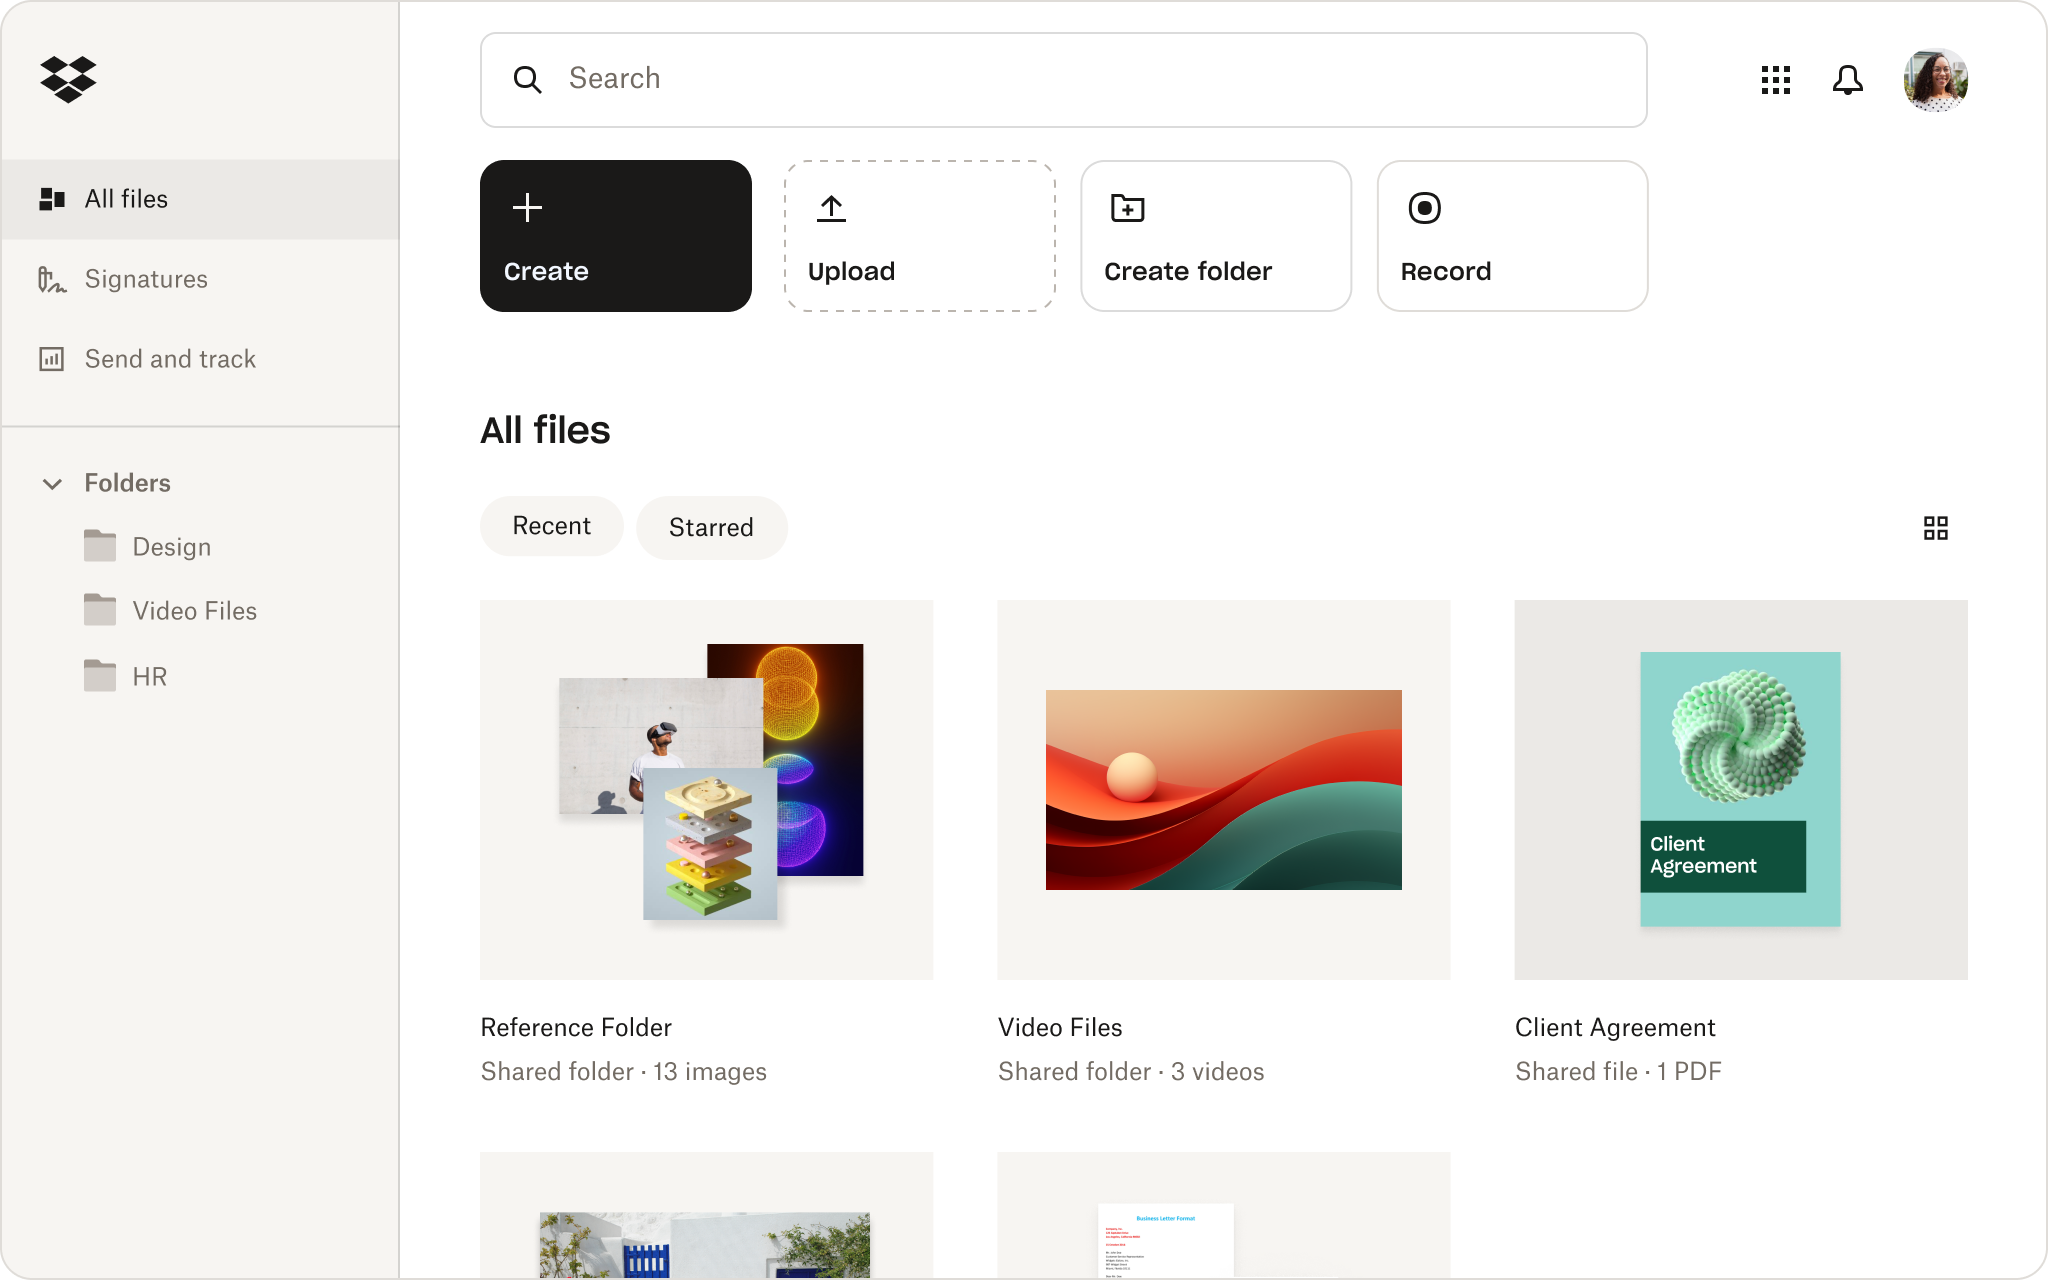Click the HR folder in sidebar

click(x=147, y=677)
